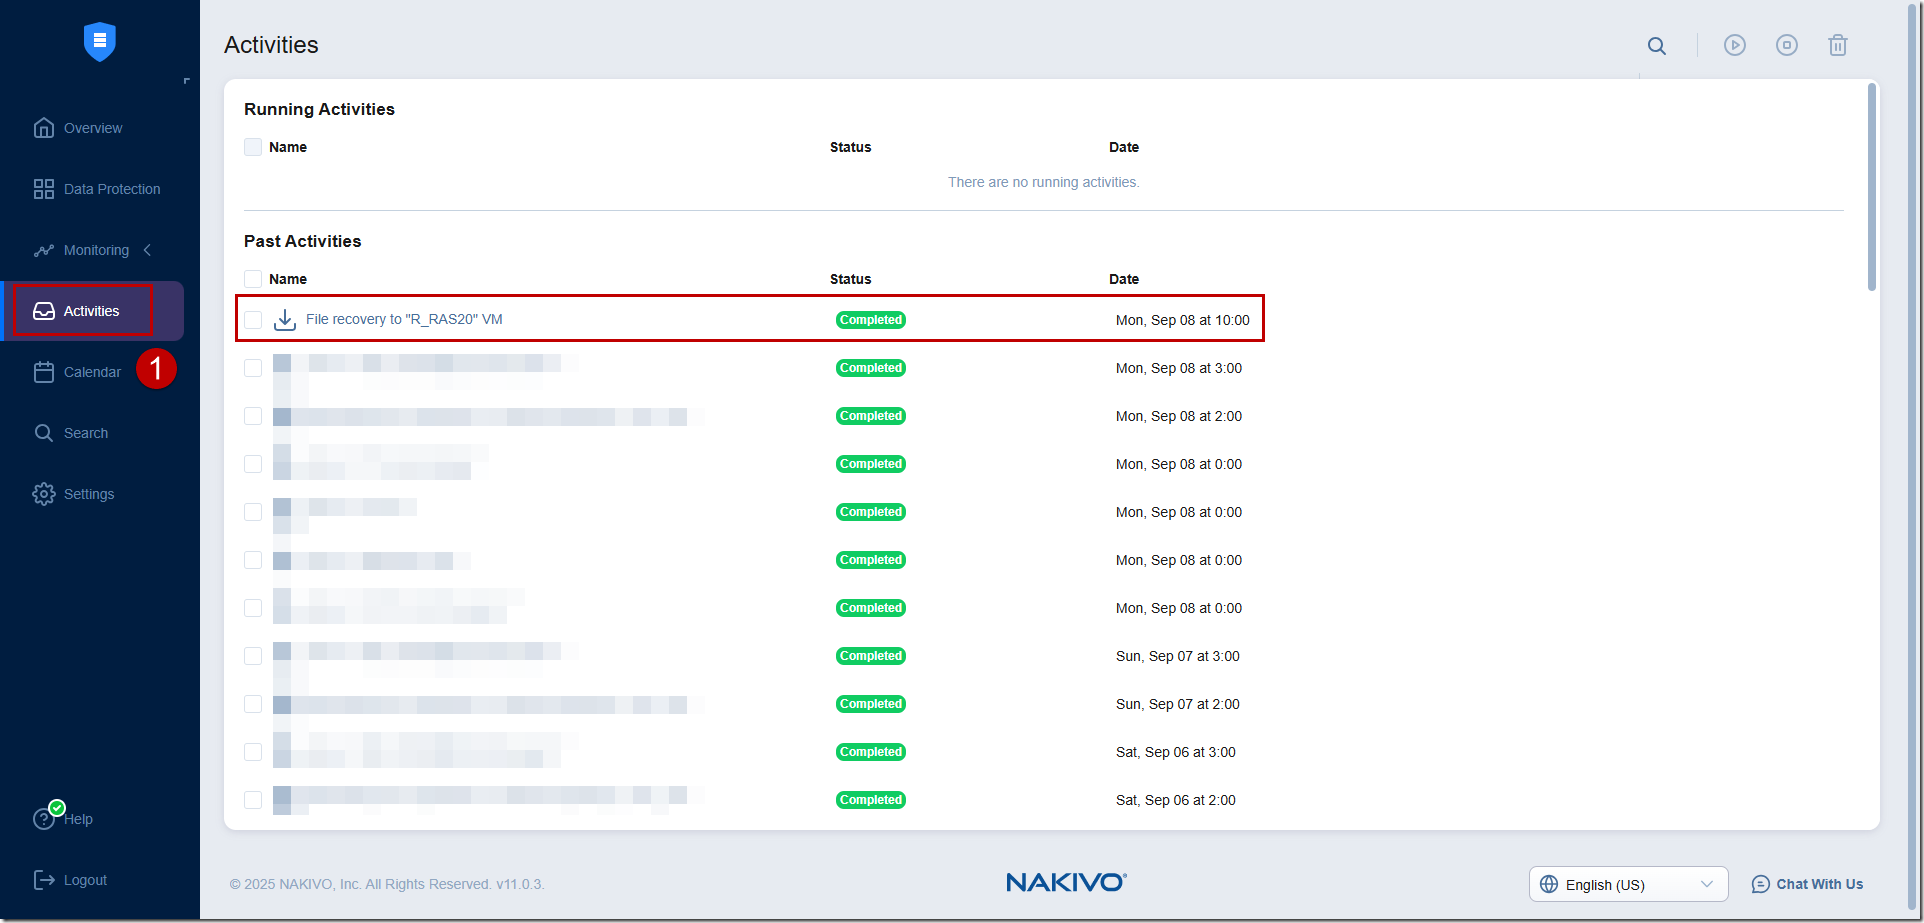Click the Monitoring chart icon
Image resolution: width=1924 pixels, height=923 pixels.
click(x=43, y=250)
